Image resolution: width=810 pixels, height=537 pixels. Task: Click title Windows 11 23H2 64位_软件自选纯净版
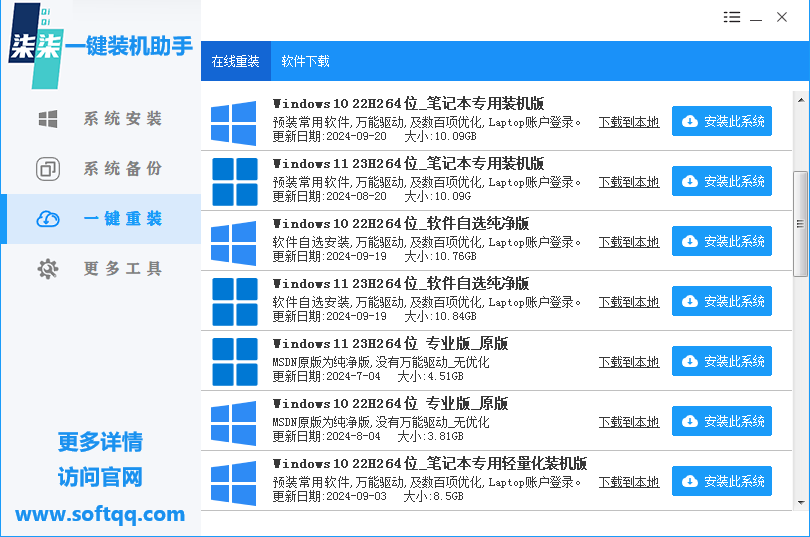(401, 283)
